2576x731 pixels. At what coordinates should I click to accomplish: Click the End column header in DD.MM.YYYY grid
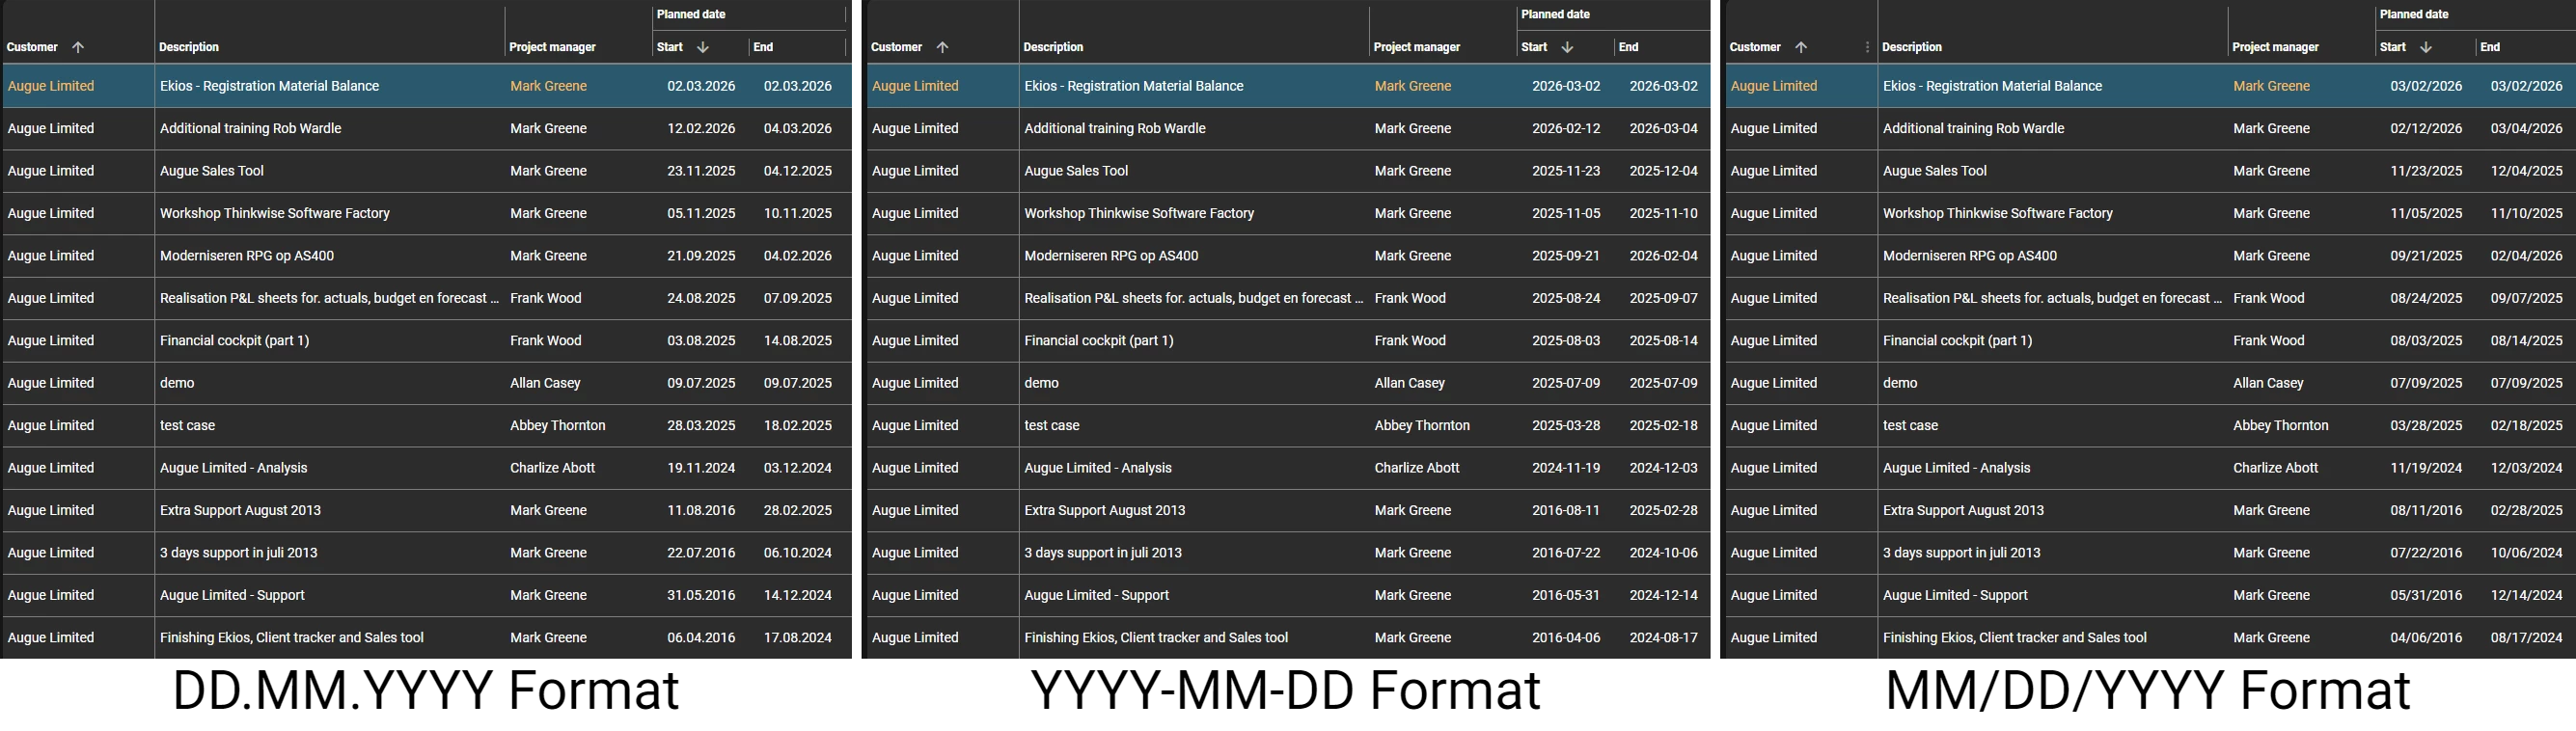point(763,47)
